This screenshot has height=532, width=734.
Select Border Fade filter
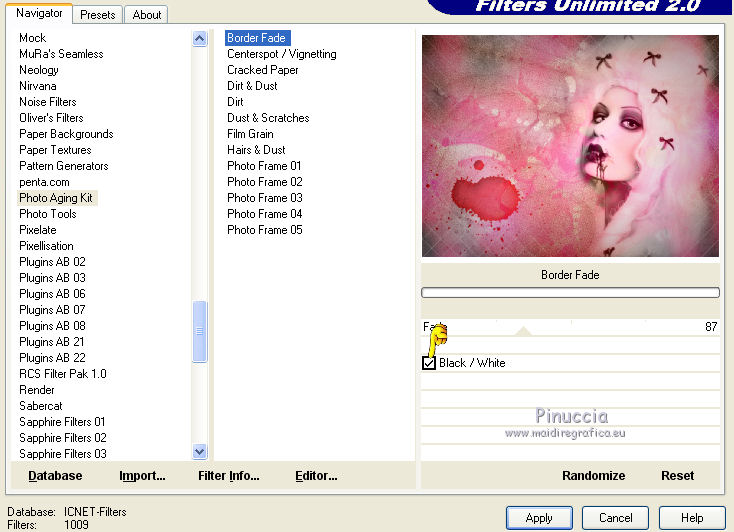257,38
